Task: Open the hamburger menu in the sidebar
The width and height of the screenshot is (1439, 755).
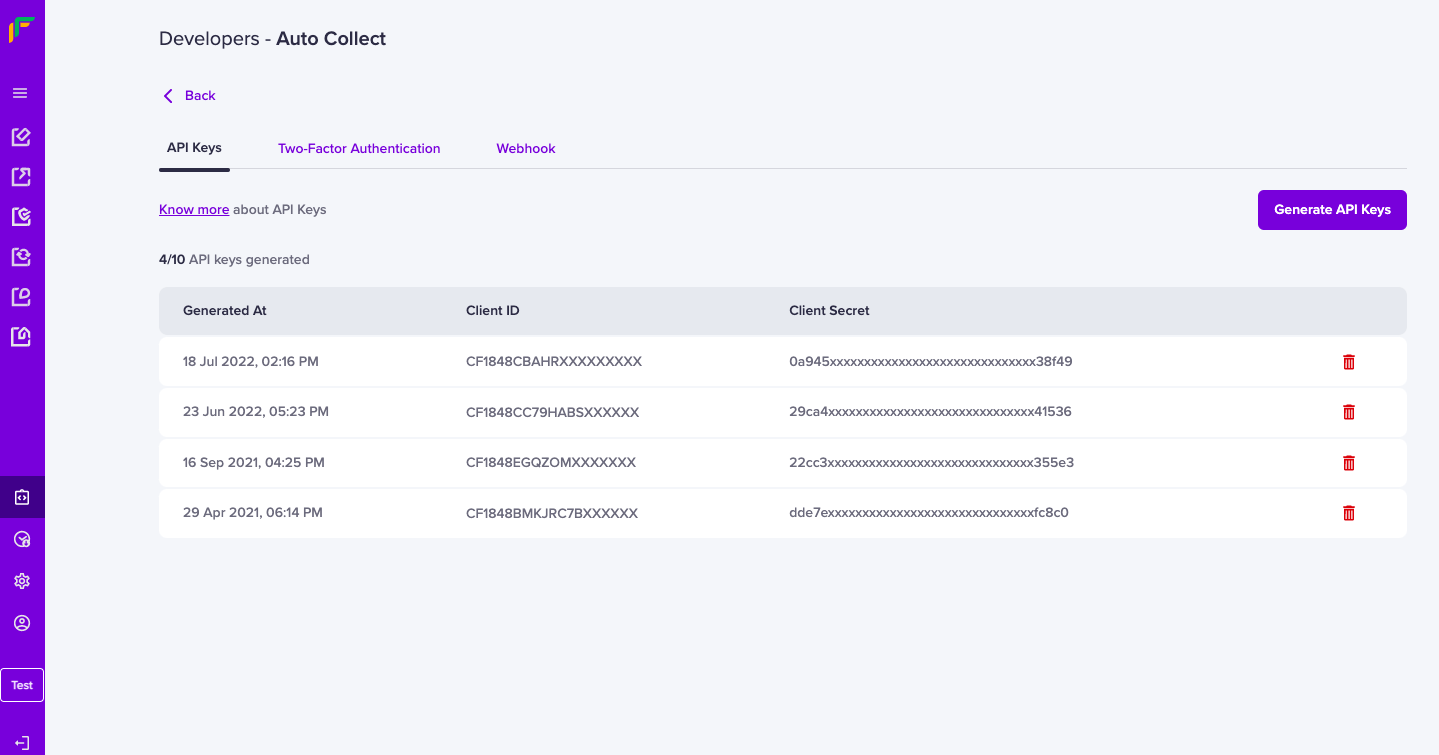Action: click(x=20, y=93)
